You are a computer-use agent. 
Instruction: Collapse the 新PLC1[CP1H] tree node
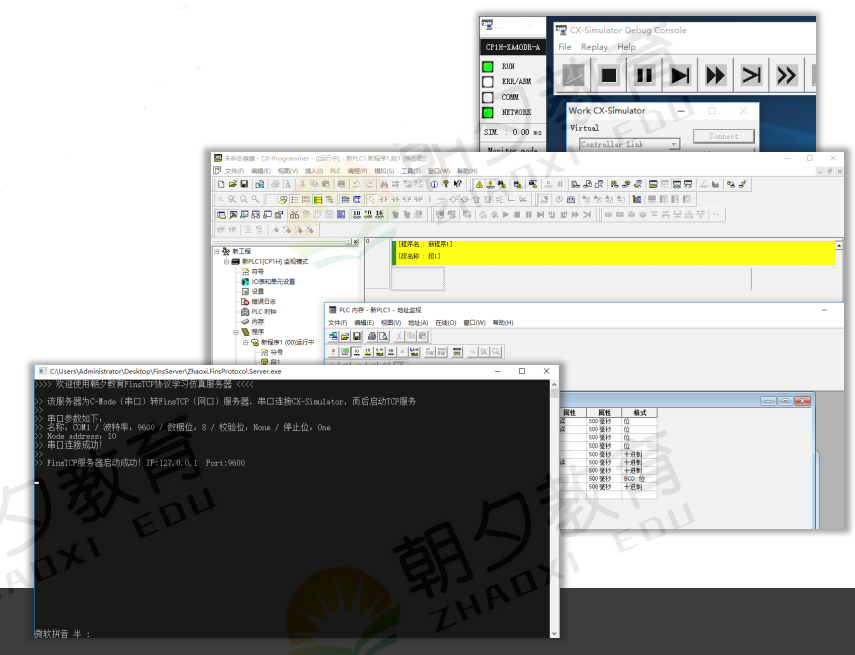[226, 262]
